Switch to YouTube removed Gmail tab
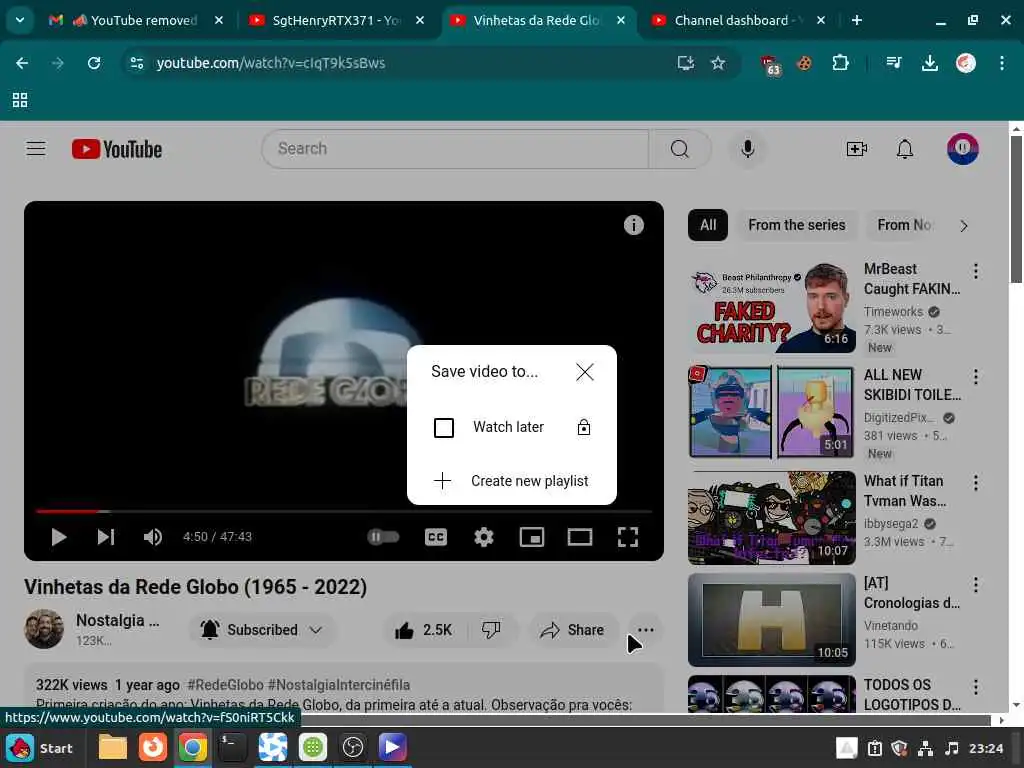This screenshot has height=768, width=1024. pyautogui.click(x=135, y=20)
